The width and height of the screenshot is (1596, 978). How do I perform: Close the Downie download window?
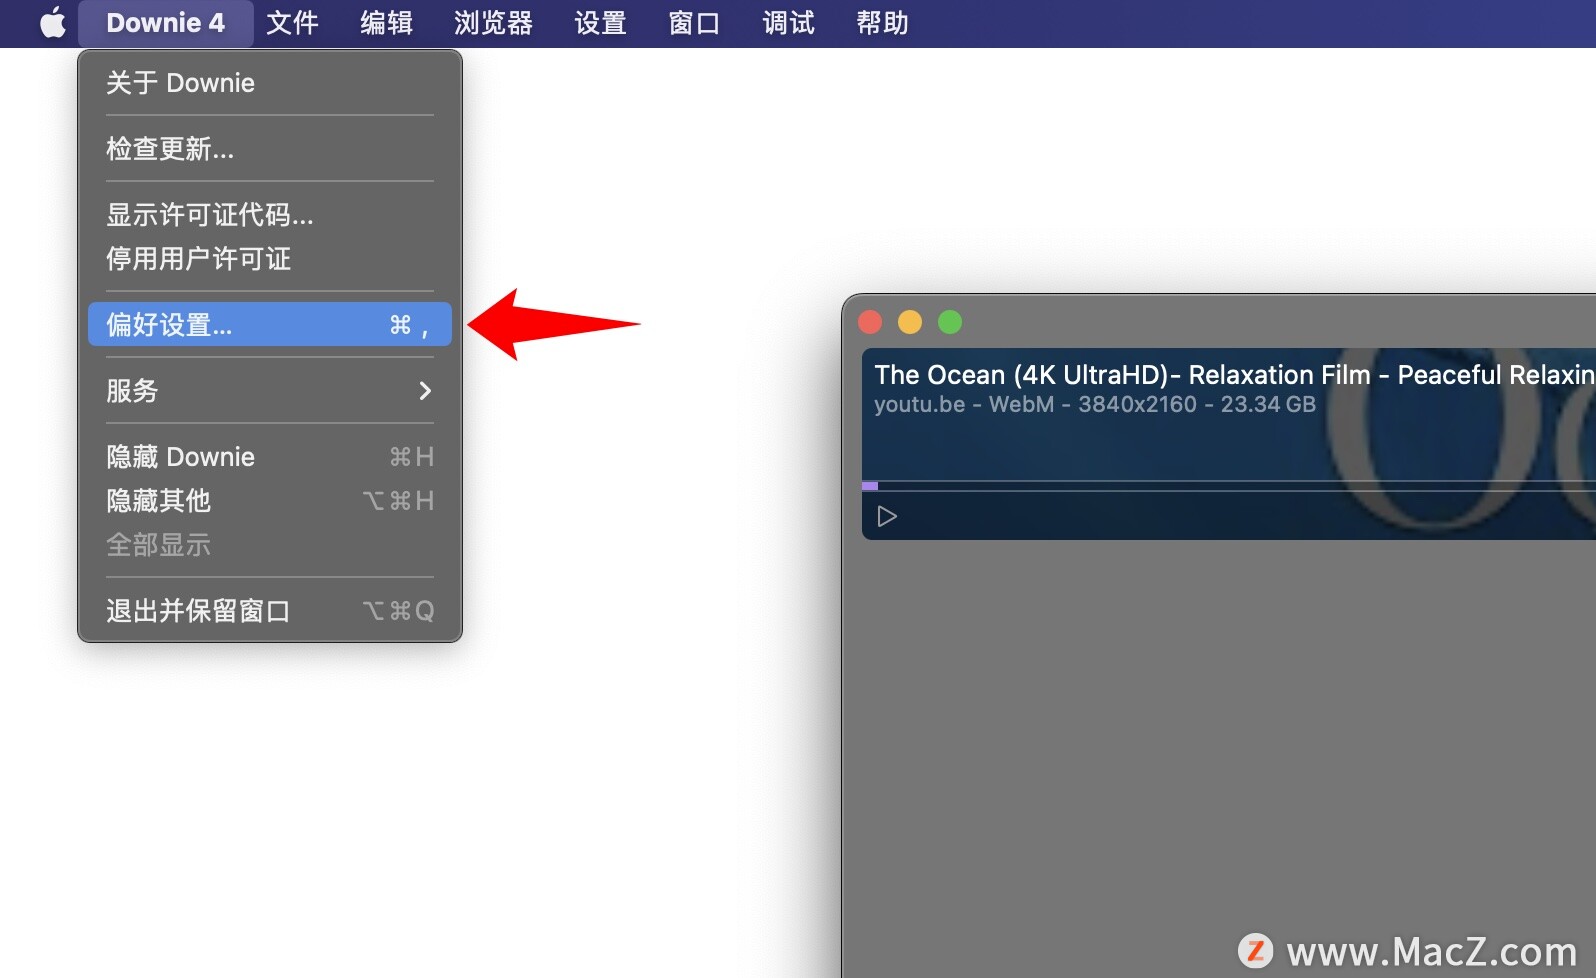[870, 322]
